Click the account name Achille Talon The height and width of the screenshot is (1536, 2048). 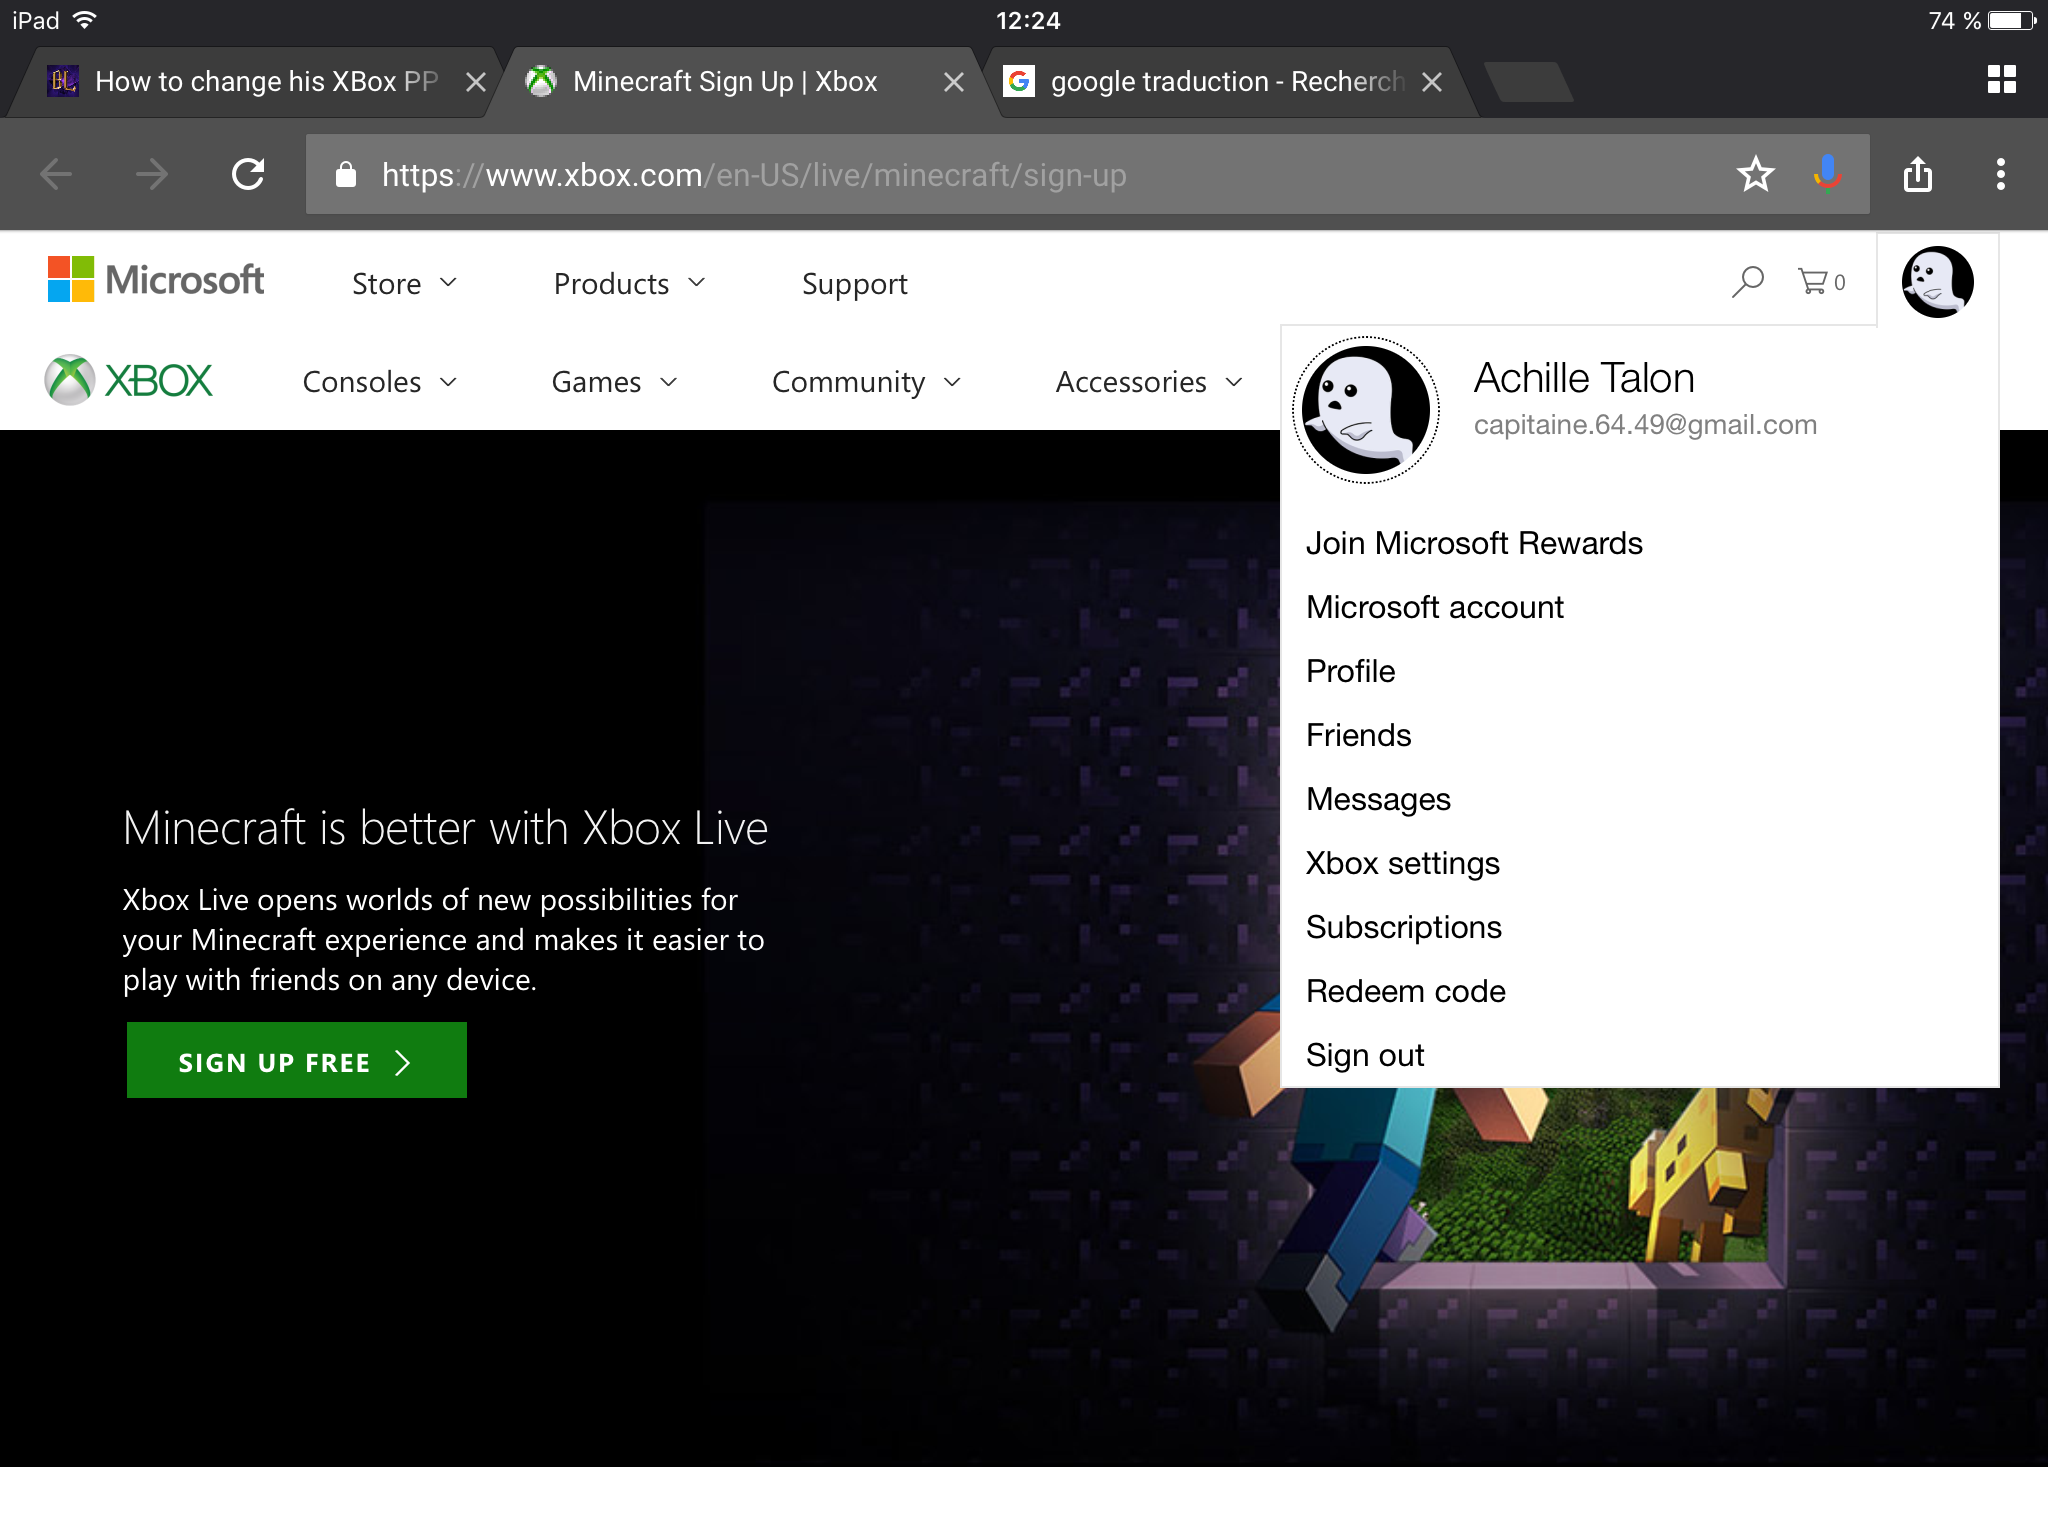[x=1584, y=378]
